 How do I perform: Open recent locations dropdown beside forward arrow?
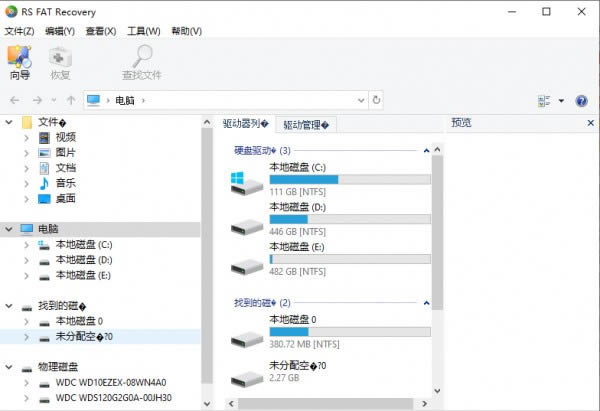[x=54, y=100]
